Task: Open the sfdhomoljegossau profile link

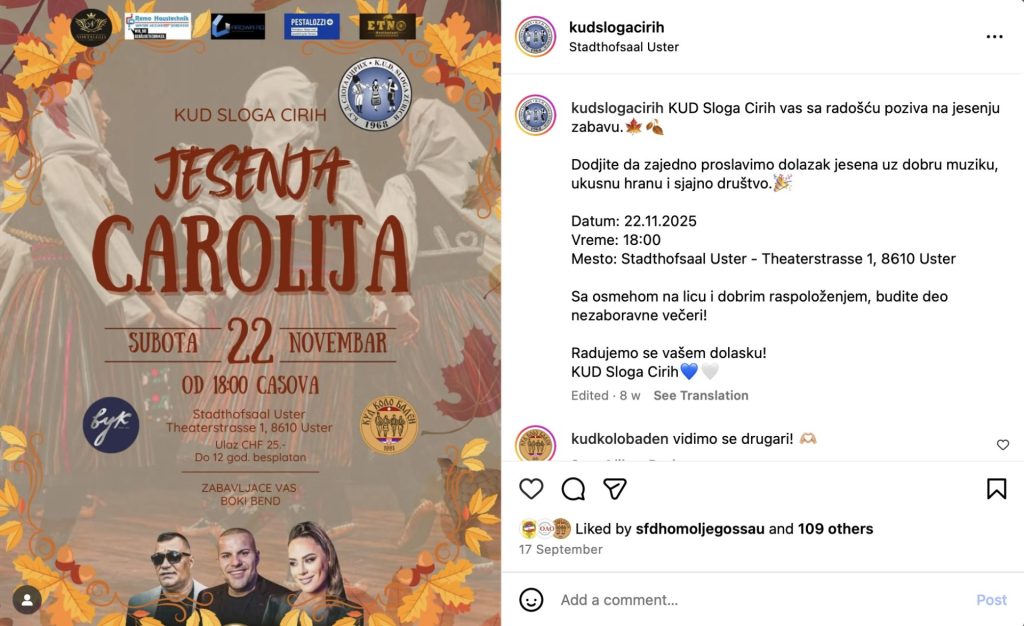Action: pos(699,529)
